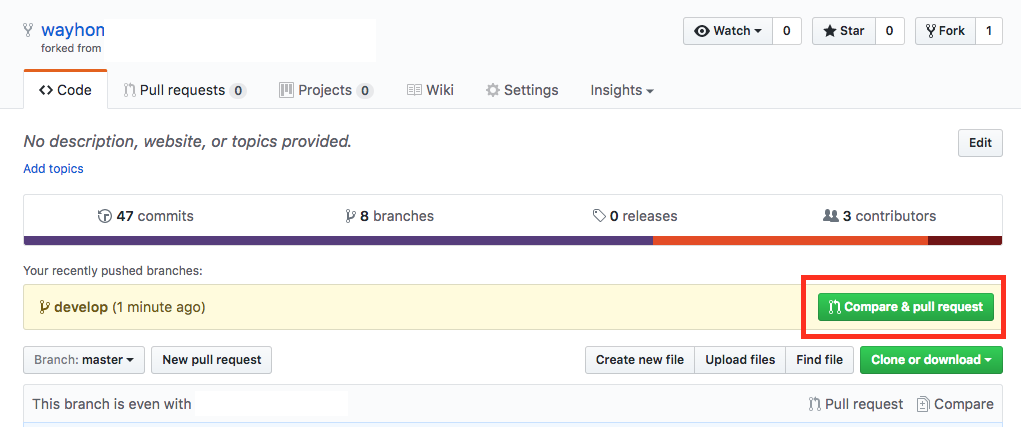Screen dimensions: 1021x427
Task: Click the watchers count 0
Action: pyautogui.click(x=787, y=31)
